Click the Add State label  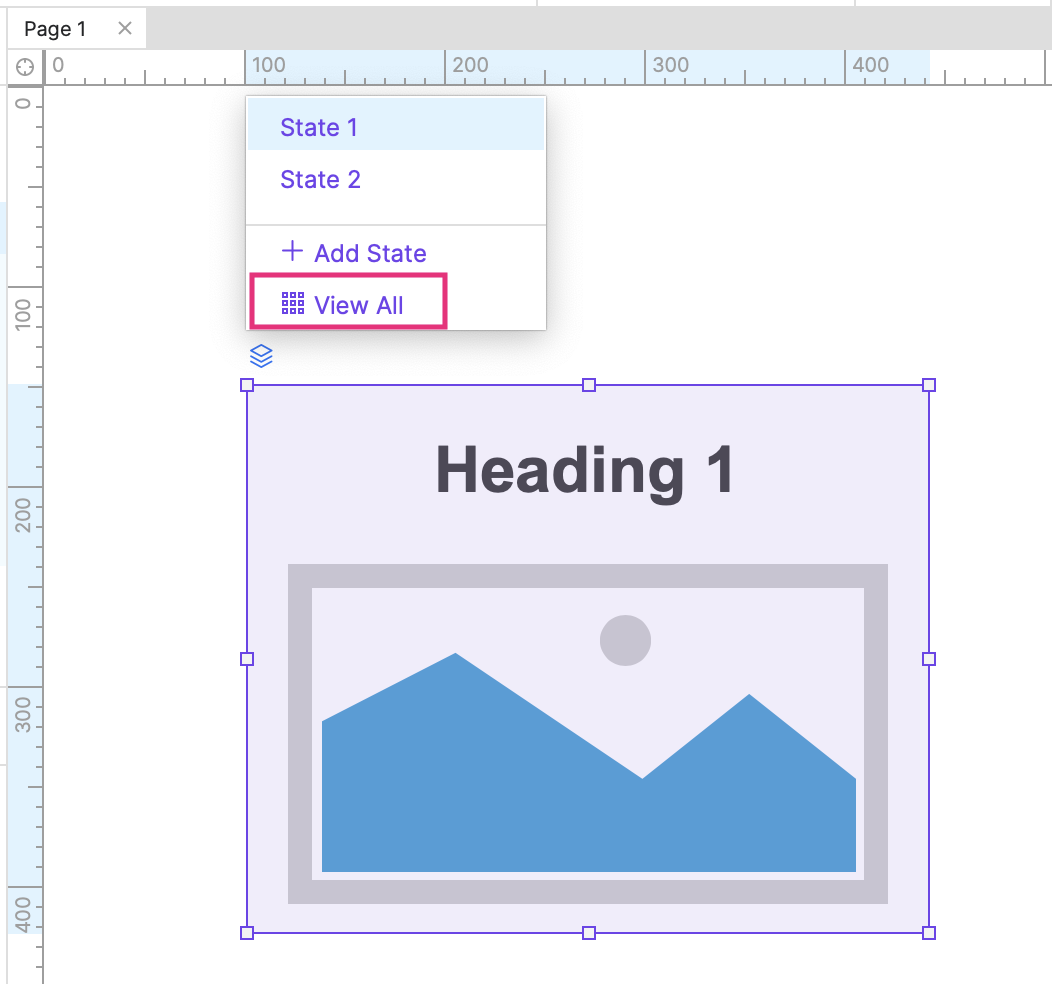coord(370,254)
